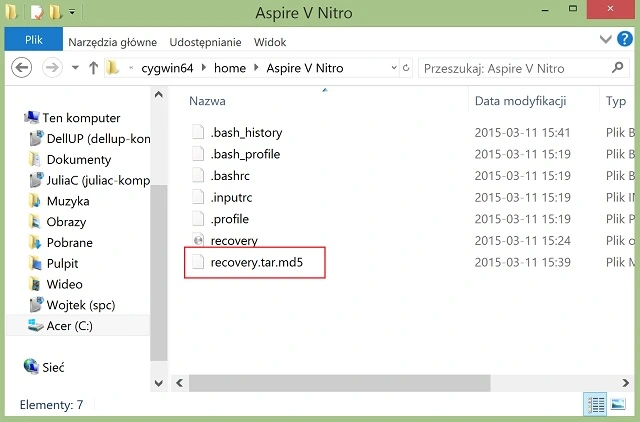Image resolution: width=640 pixels, height=422 pixels.
Task: Click the Muzyka folder icon
Action: [x=35, y=201]
